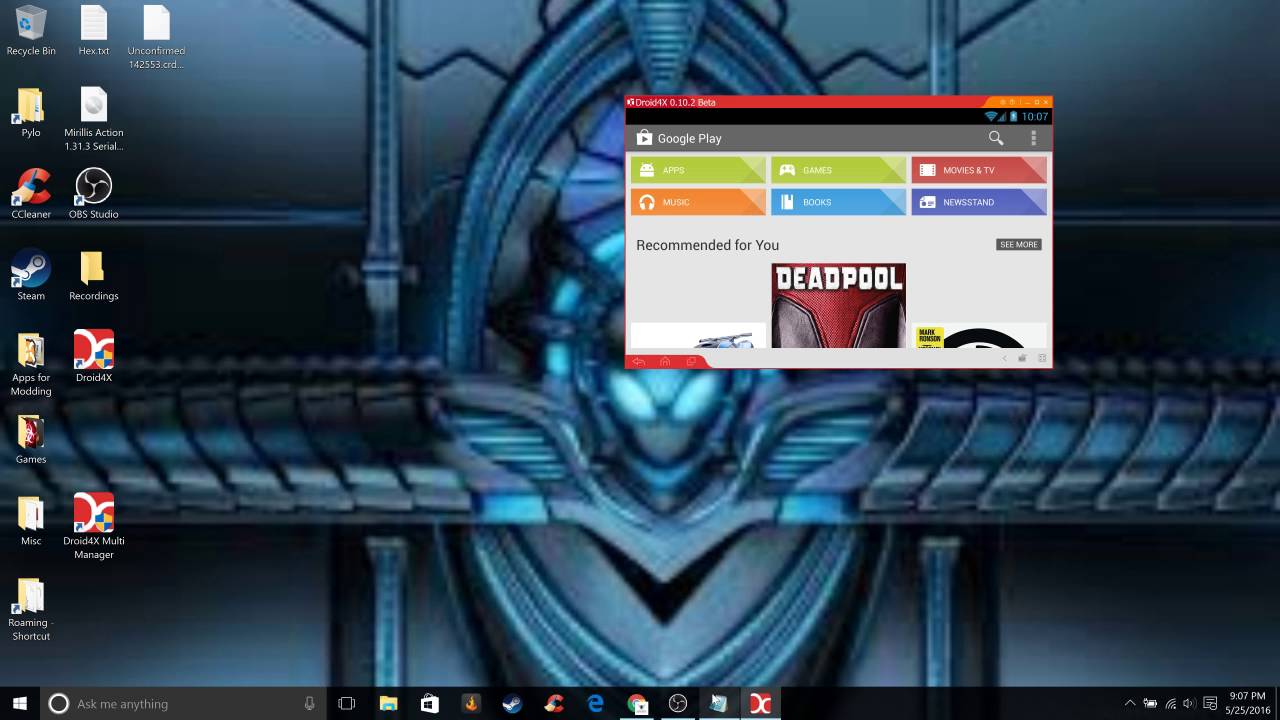This screenshot has width=1280, height=720.
Task: Open Windows Store from taskbar
Action: pyautogui.click(x=429, y=703)
